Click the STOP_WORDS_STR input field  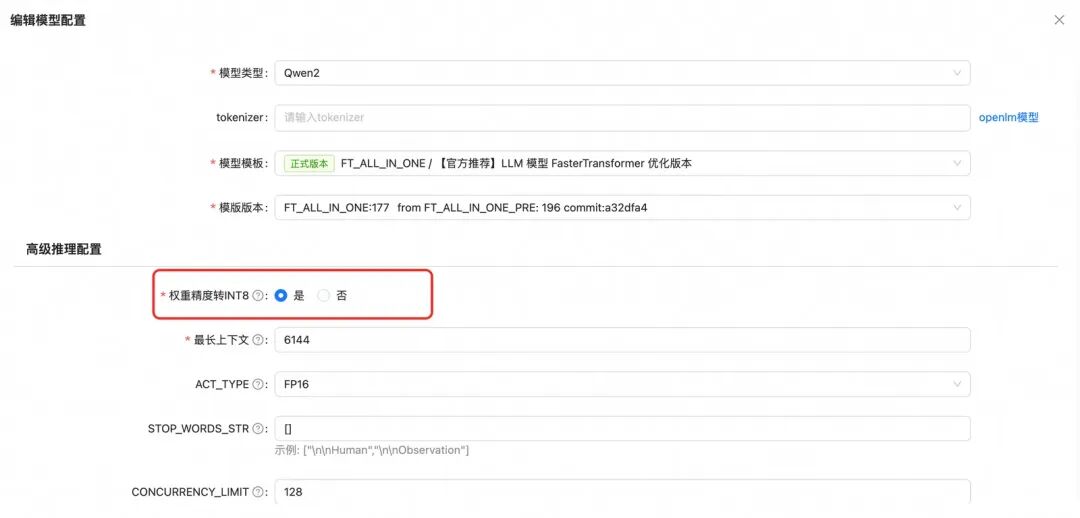622,428
